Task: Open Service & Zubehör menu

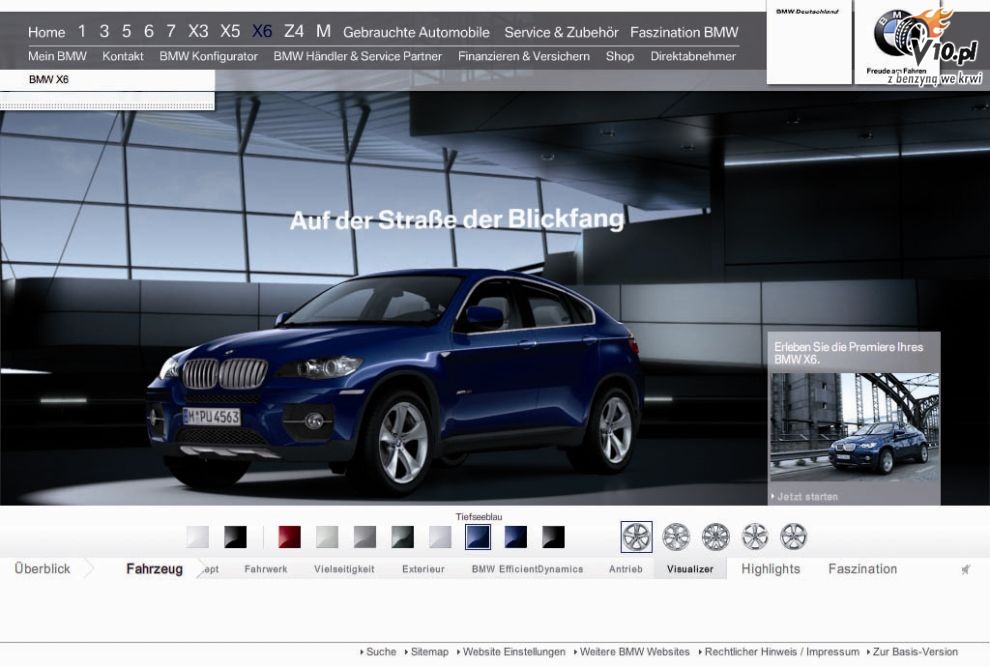Action: (x=561, y=32)
